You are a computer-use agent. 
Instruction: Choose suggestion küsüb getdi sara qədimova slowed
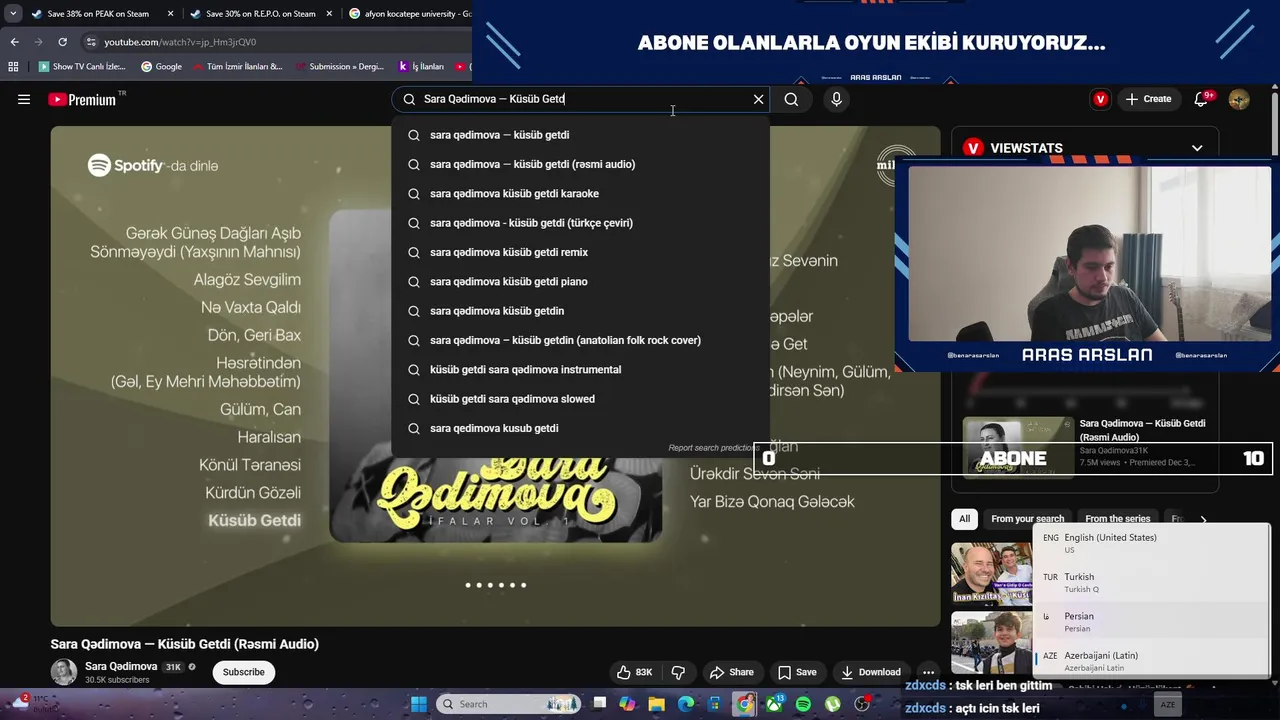(x=581, y=398)
